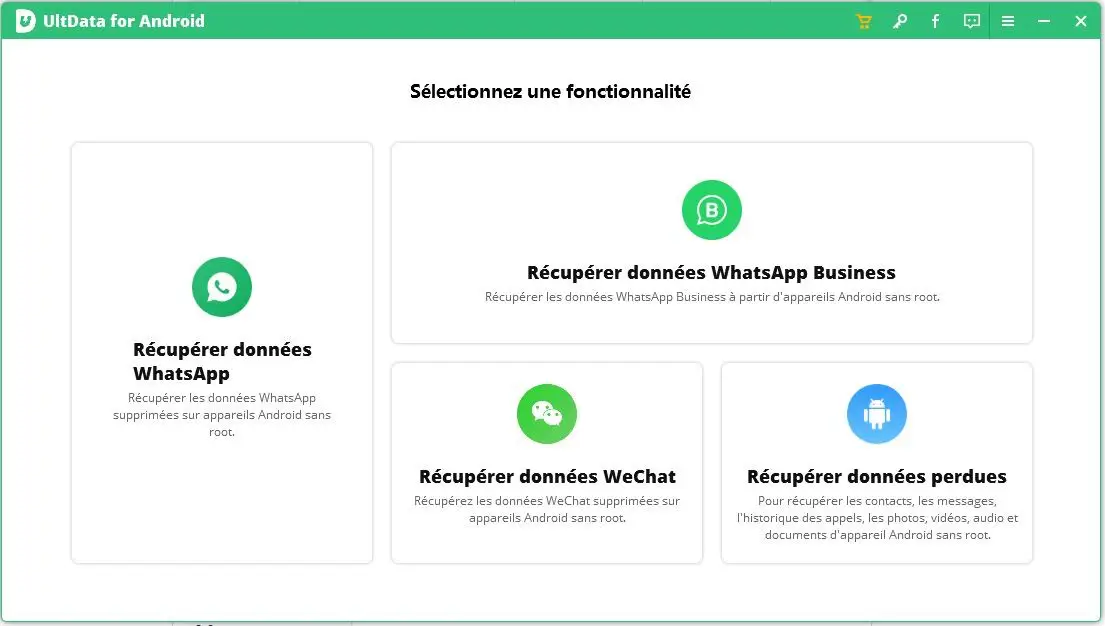Select Récupérer données WeChat title

point(548,477)
